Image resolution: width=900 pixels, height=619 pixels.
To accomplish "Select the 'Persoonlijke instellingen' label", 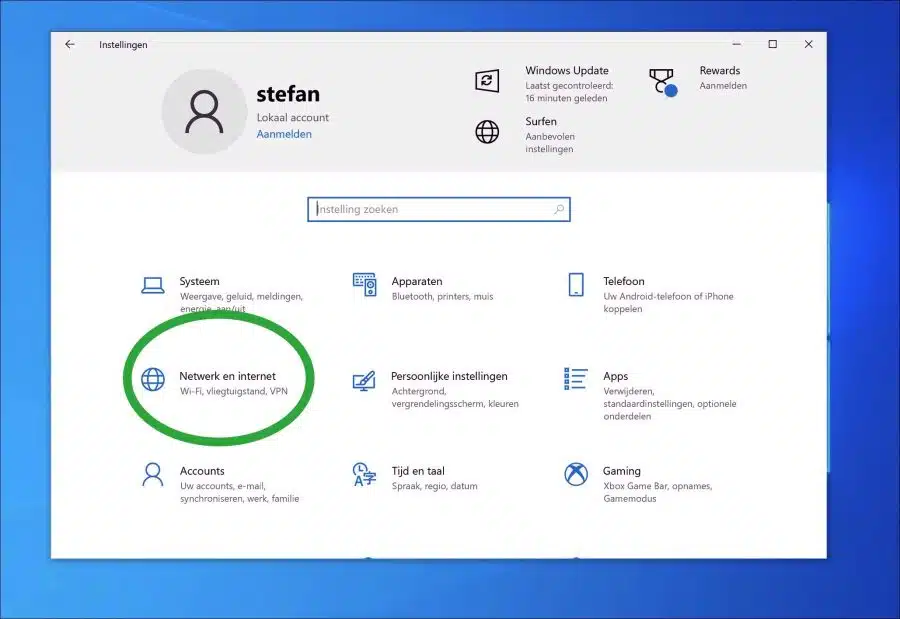I will (x=449, y=376).
